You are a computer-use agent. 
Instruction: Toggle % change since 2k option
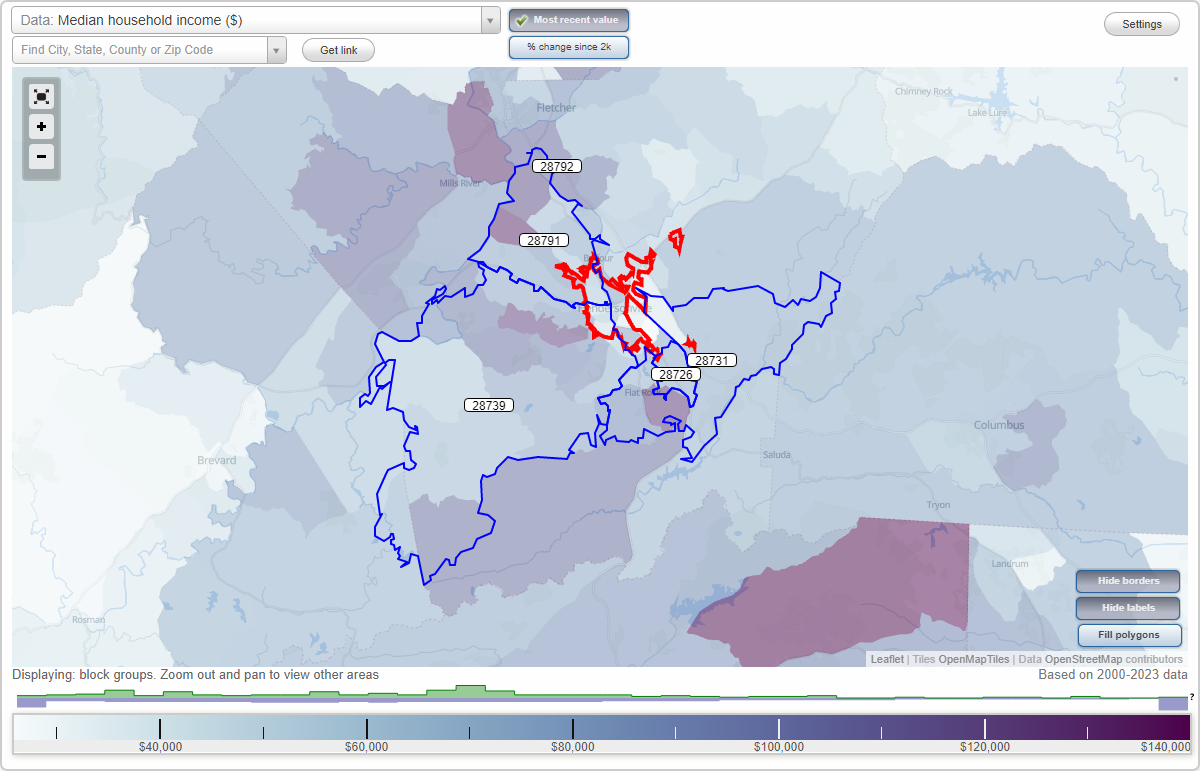pos(569,47)
